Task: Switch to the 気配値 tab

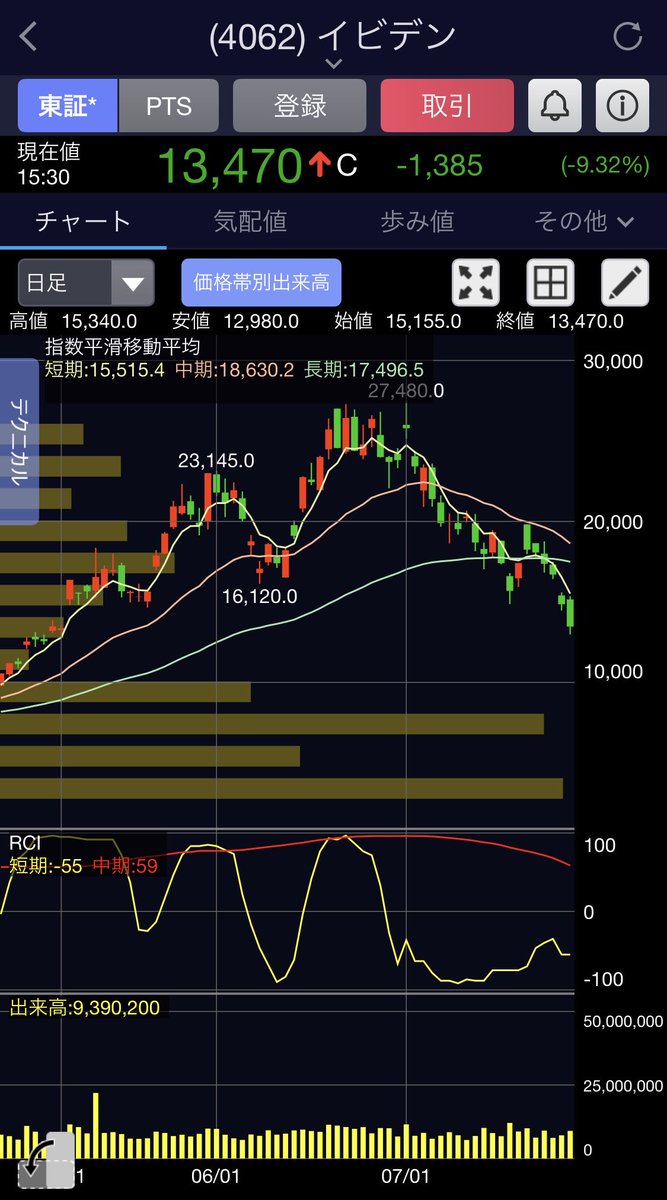Action: point(250,221)
